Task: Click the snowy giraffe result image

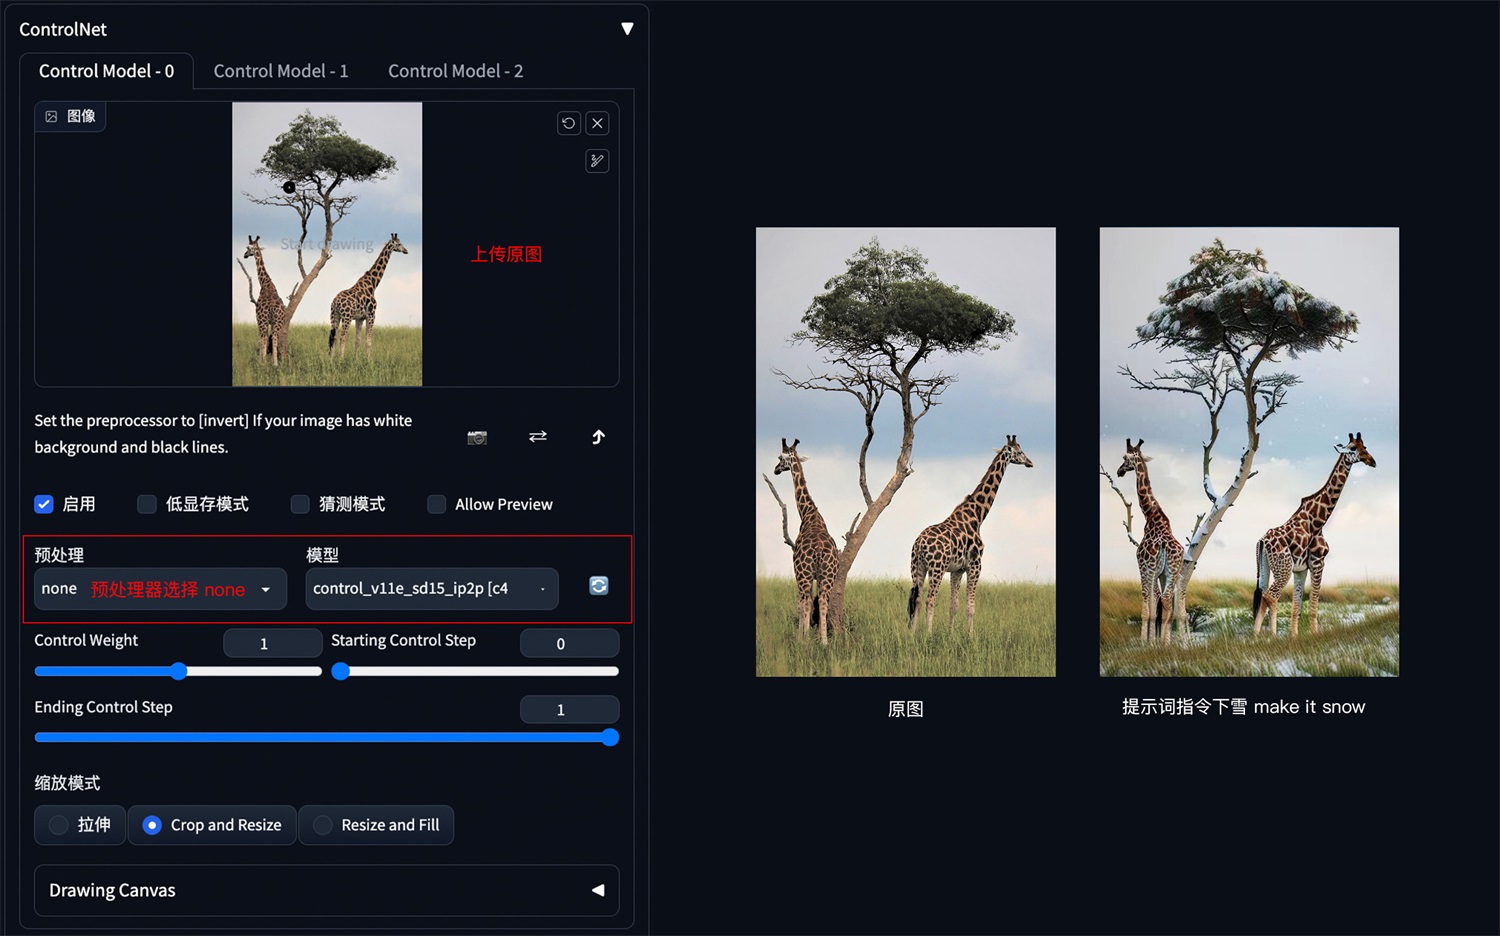Action: [1249, 452]
